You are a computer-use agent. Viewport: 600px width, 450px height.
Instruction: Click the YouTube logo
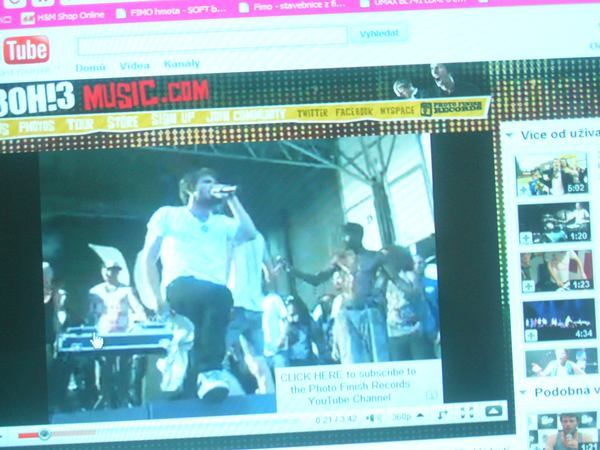26,50
